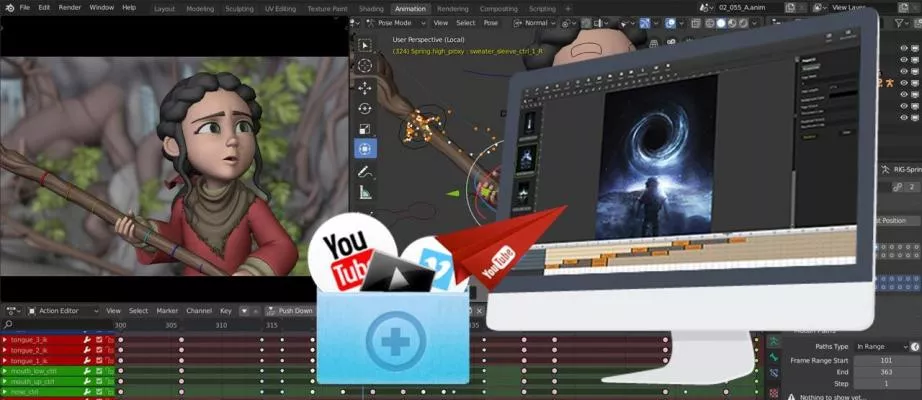
Task: Click the clock icon beside Paths Type
Action: (x=915, y=347)
